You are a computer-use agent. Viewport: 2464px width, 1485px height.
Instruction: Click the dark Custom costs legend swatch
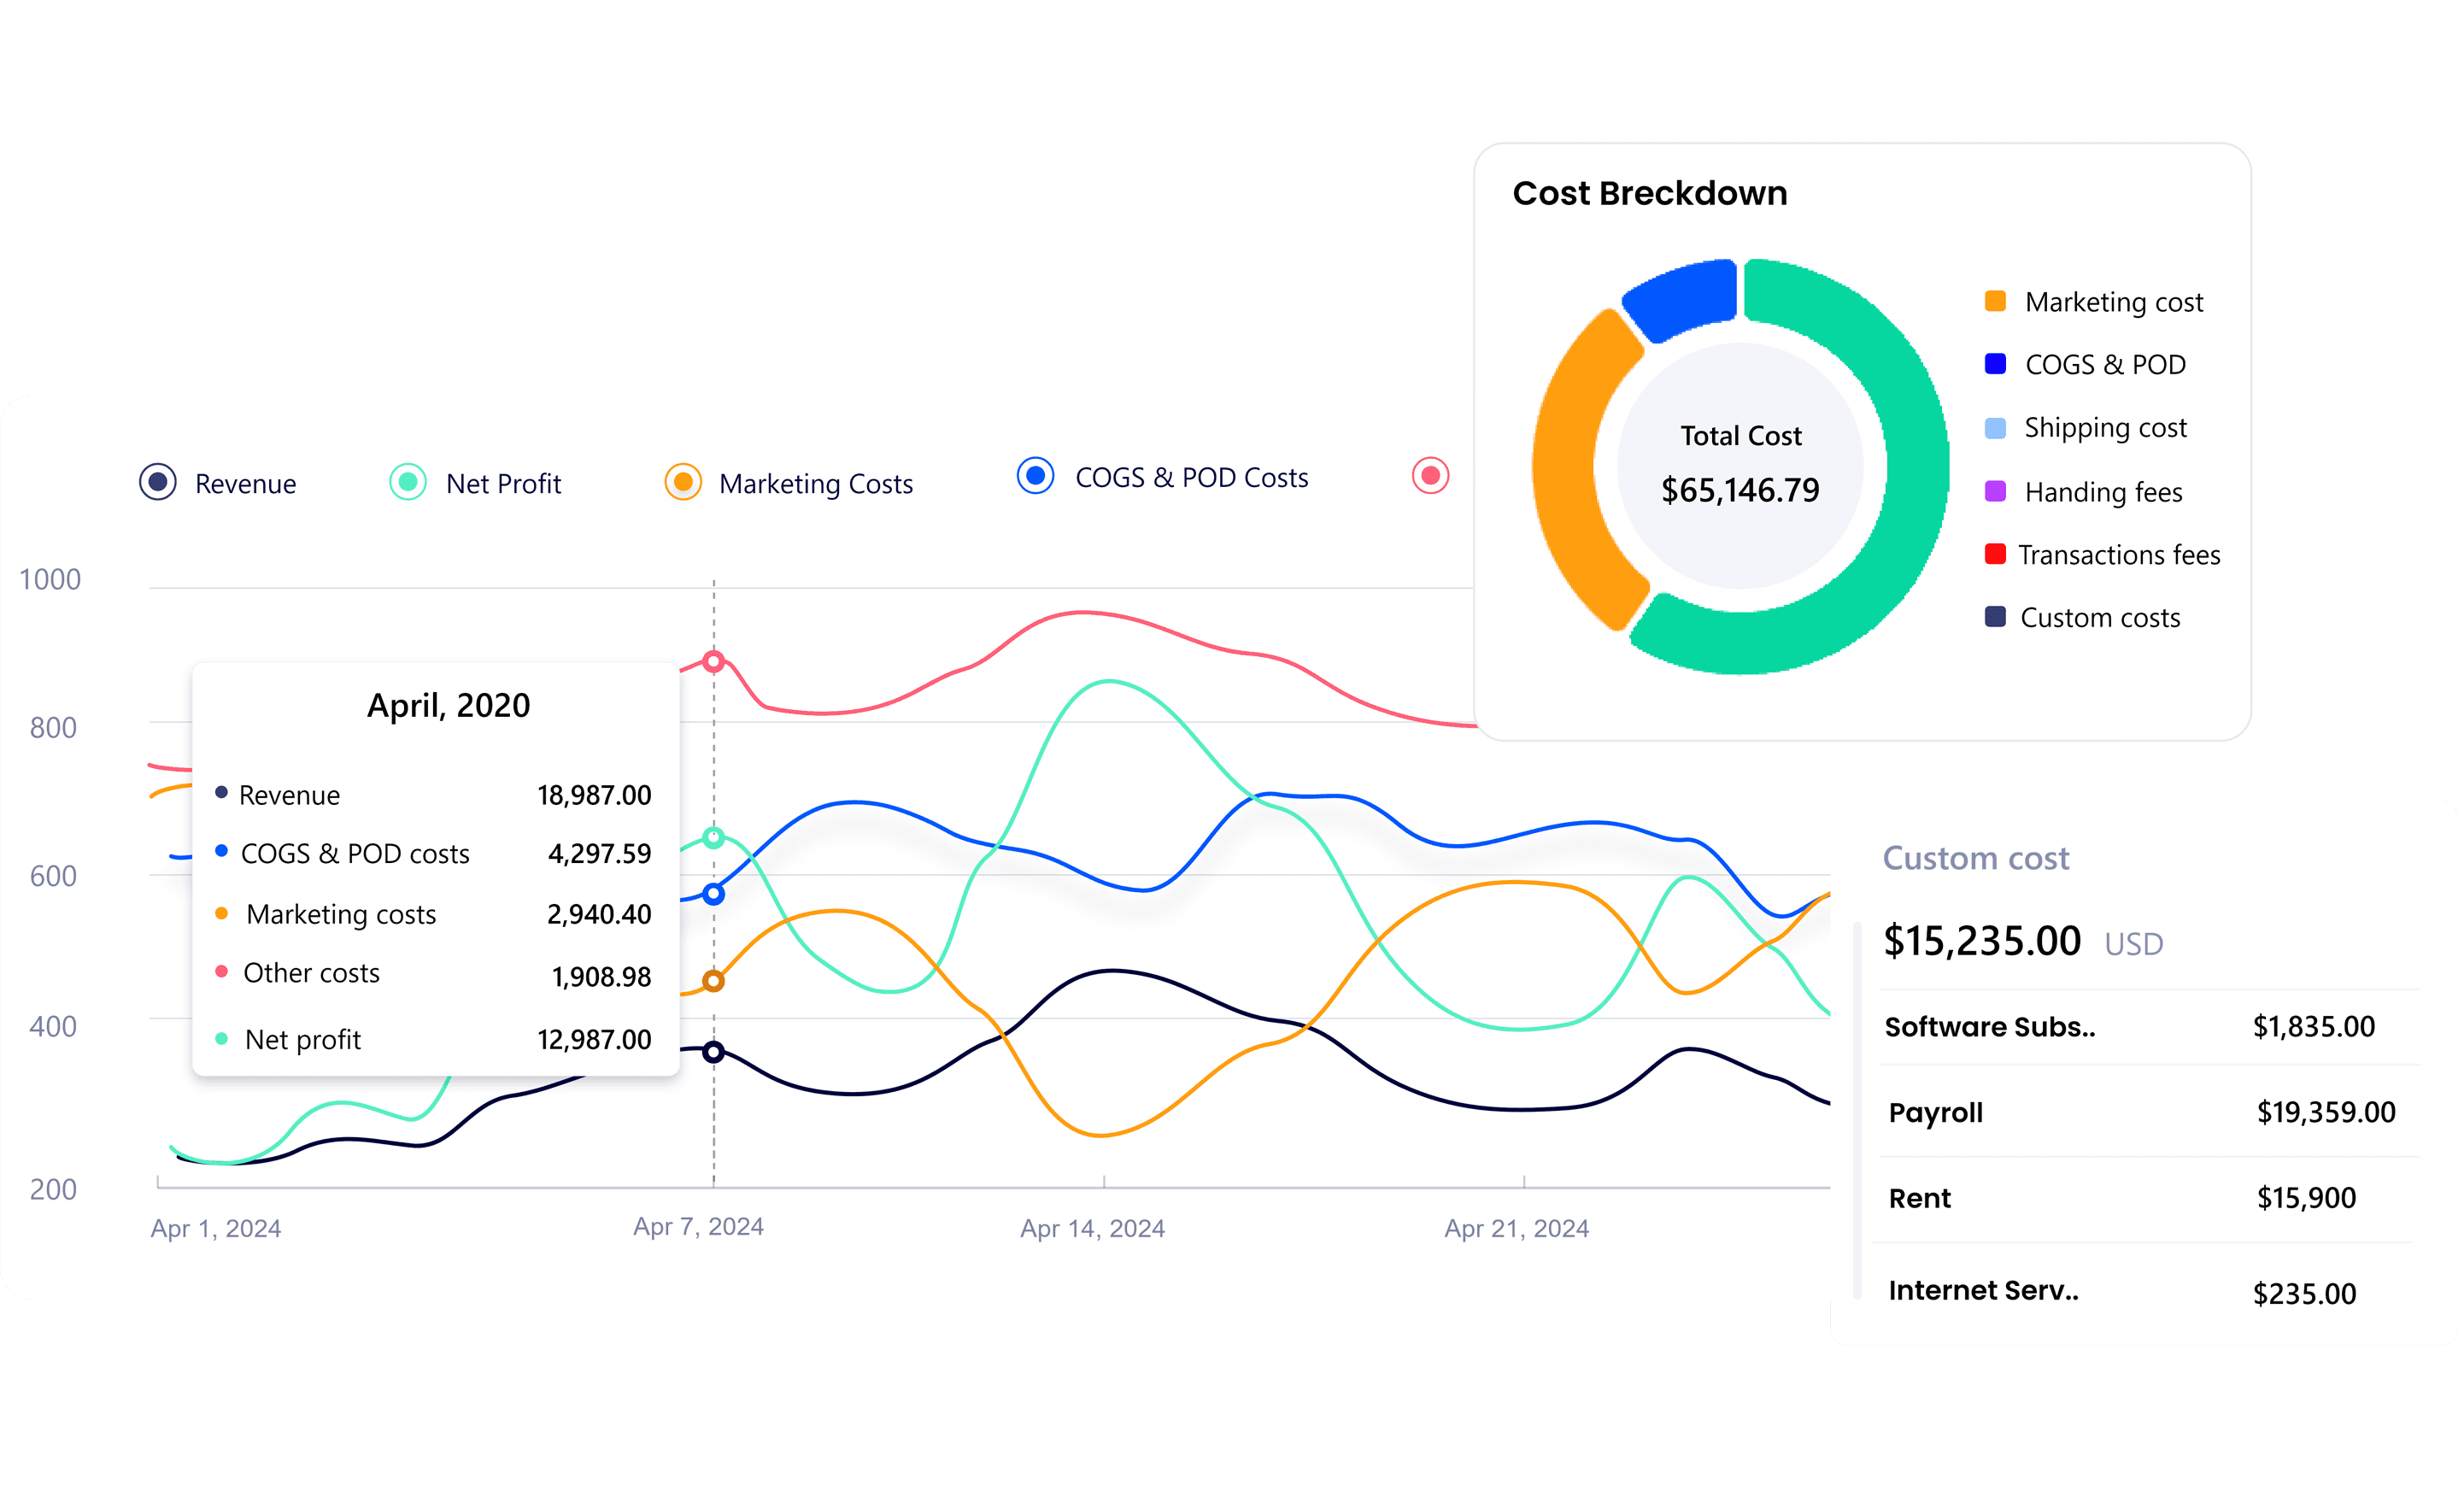(x=1994, y=616)
